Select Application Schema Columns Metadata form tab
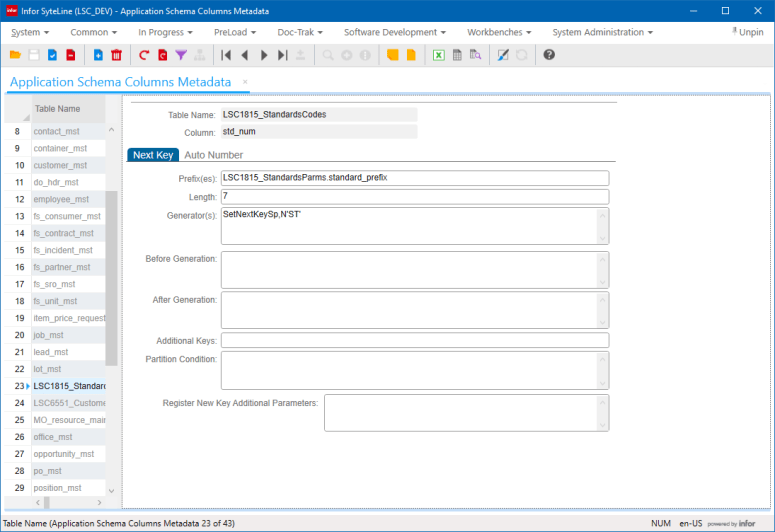 tap(121, 82)
